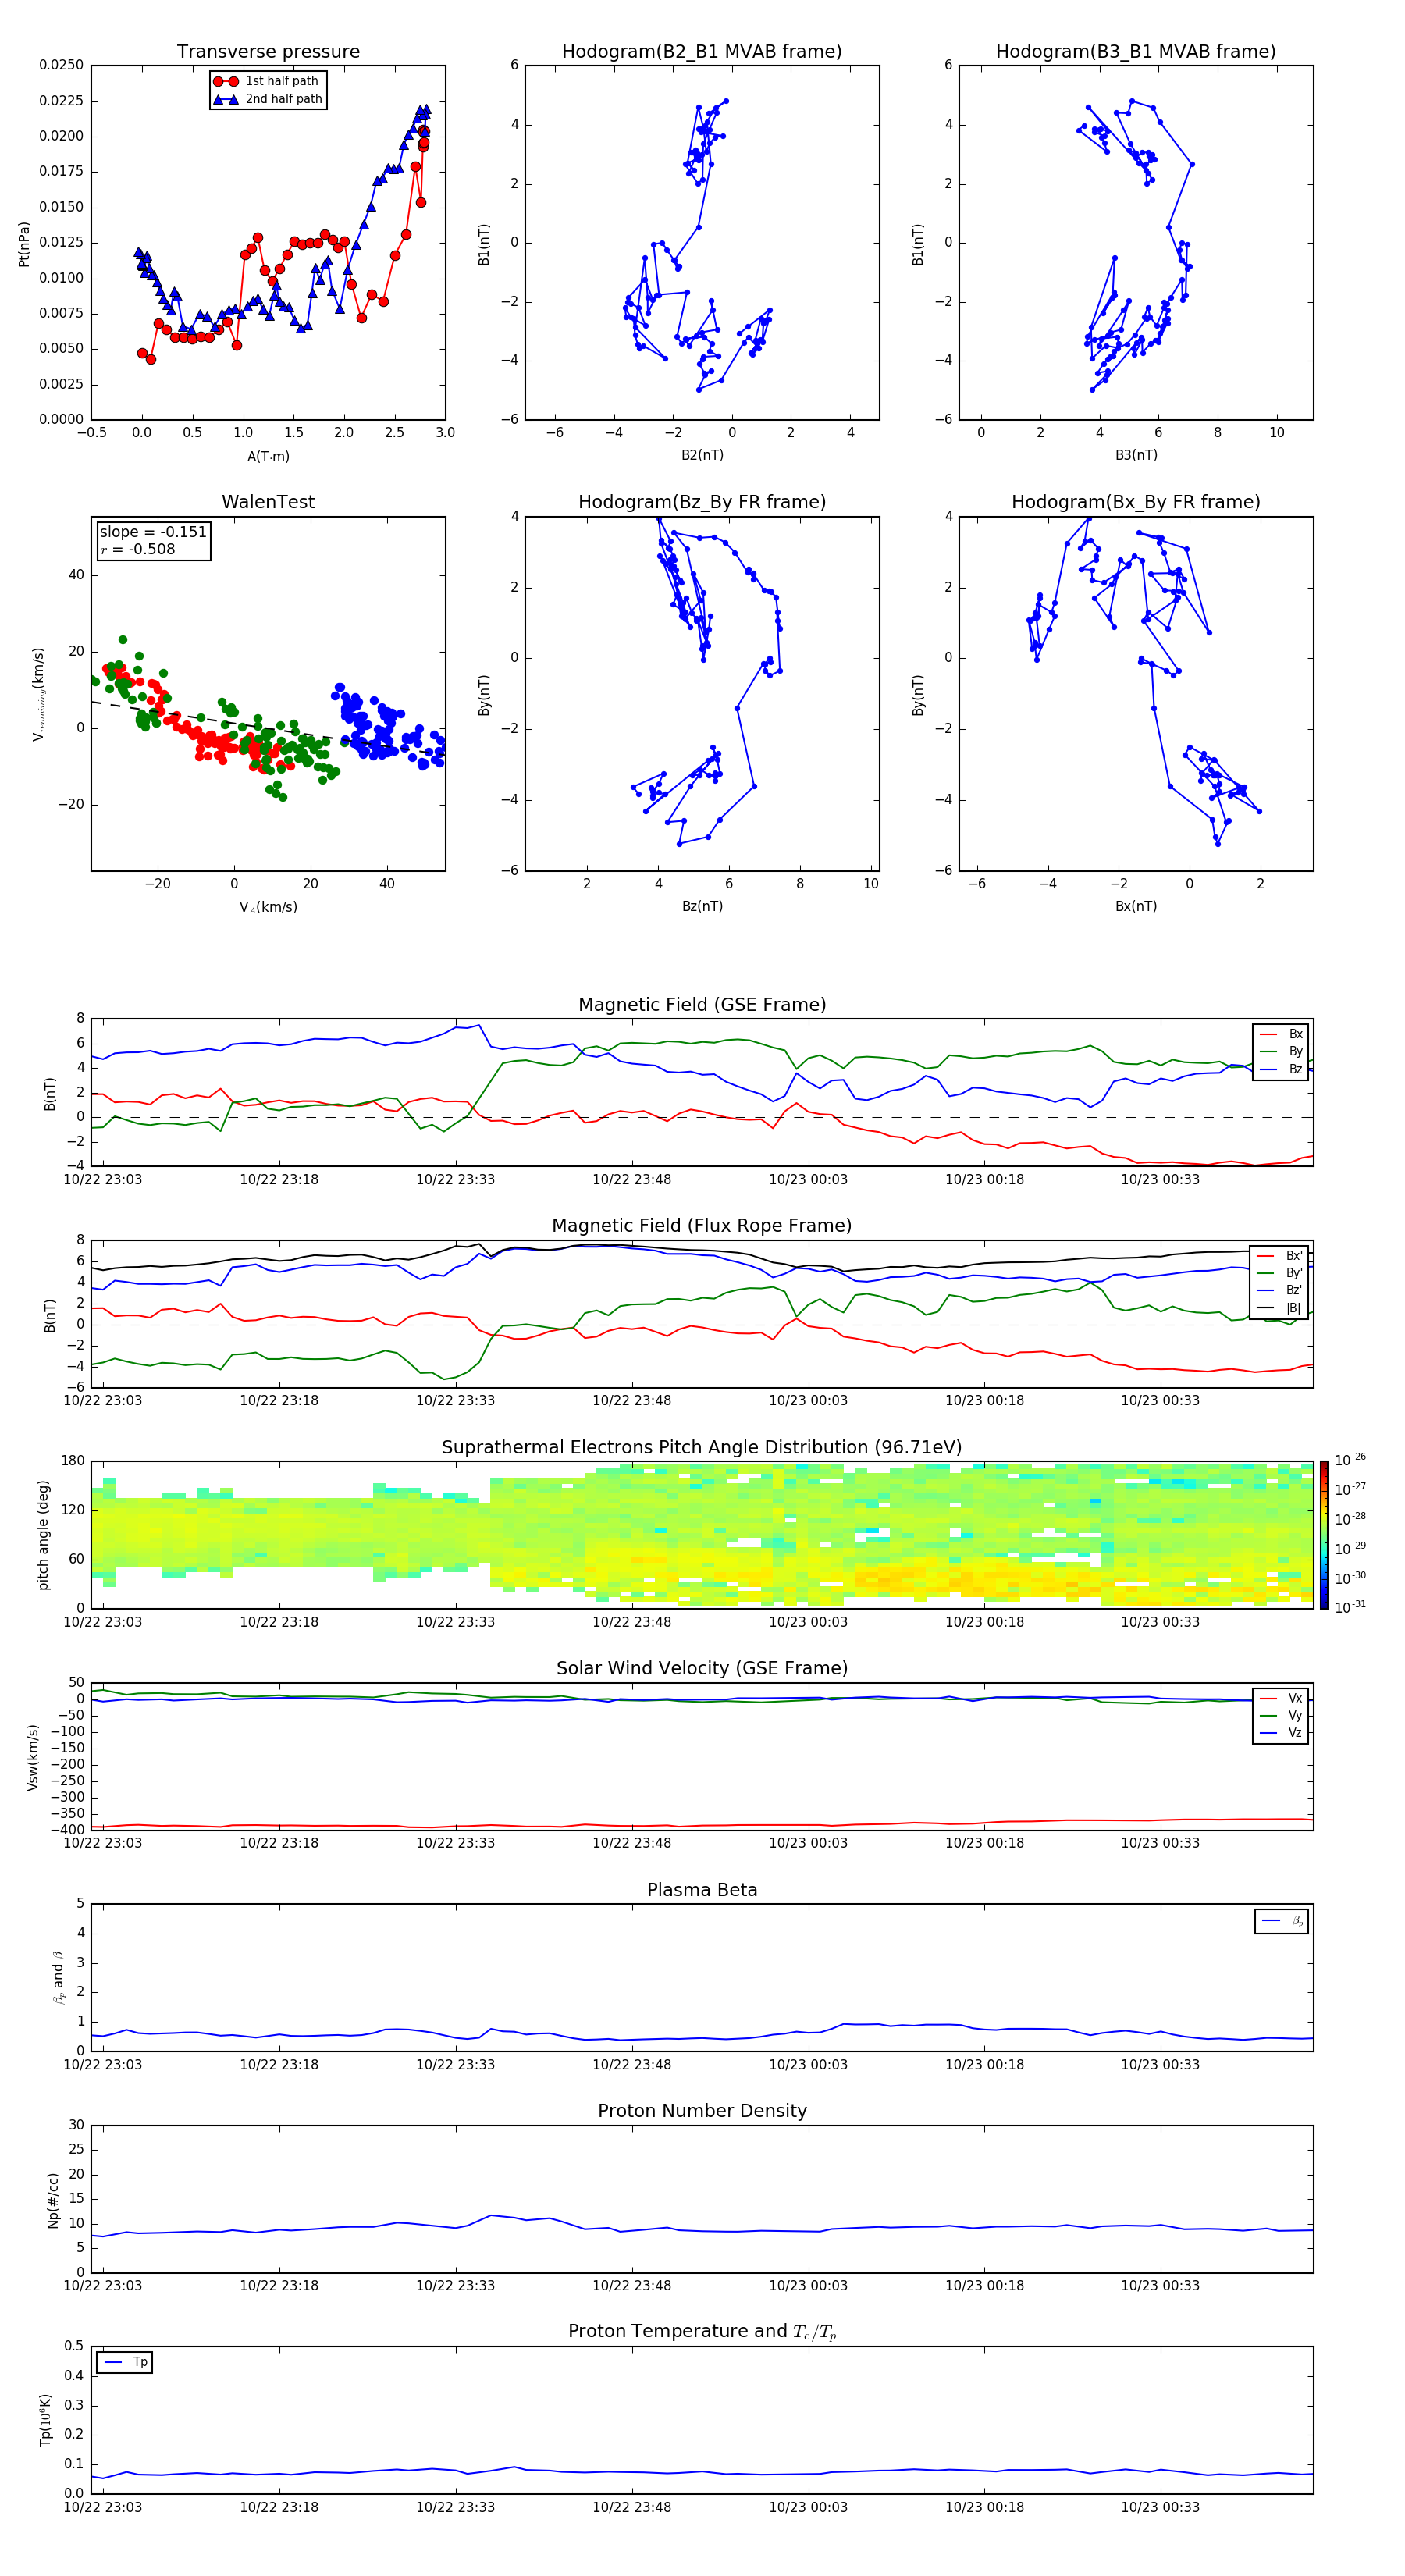Click '10/23 00:03' tick under Plasma Beta
Screen dimensions: 1405x2576
point(808,2064)
